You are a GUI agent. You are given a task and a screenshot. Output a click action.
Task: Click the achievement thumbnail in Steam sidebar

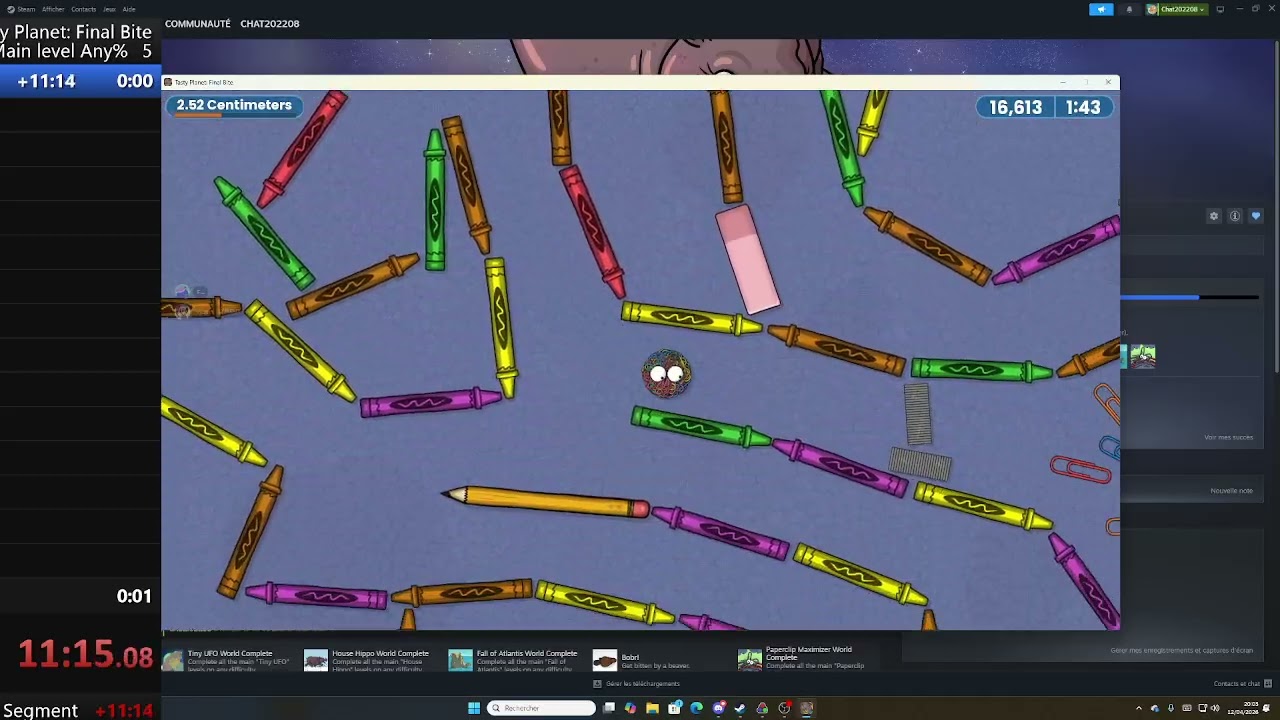(1143, 356)
